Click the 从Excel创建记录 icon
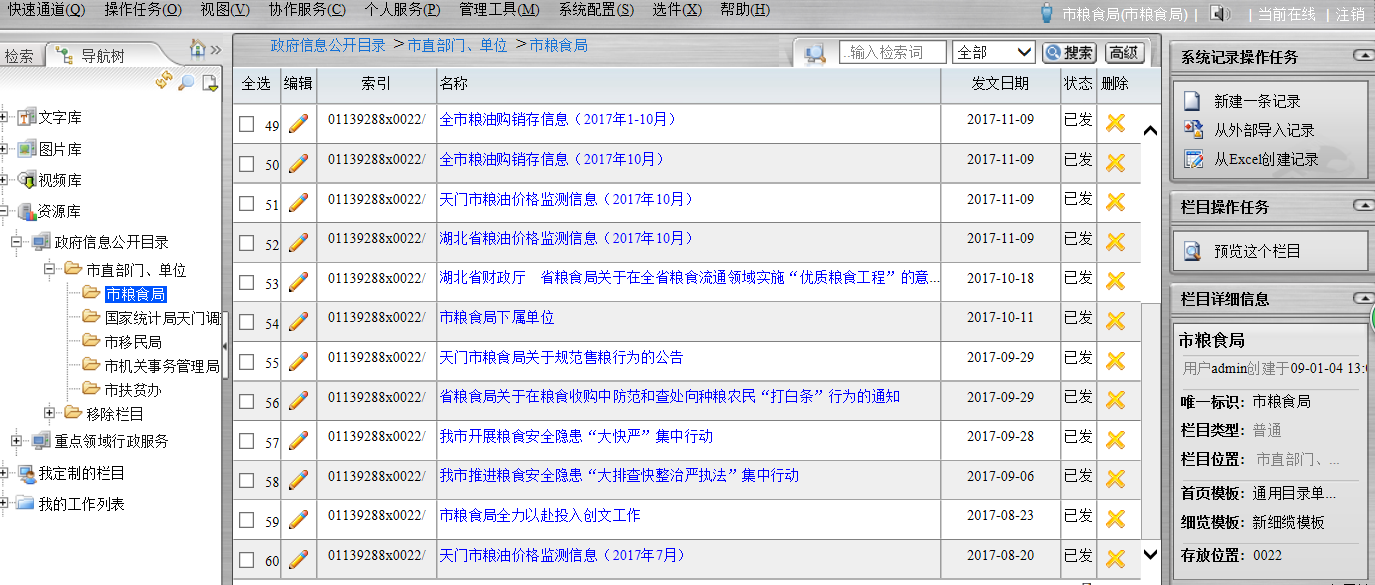The image size is (1375, 585). [1192, 159]
